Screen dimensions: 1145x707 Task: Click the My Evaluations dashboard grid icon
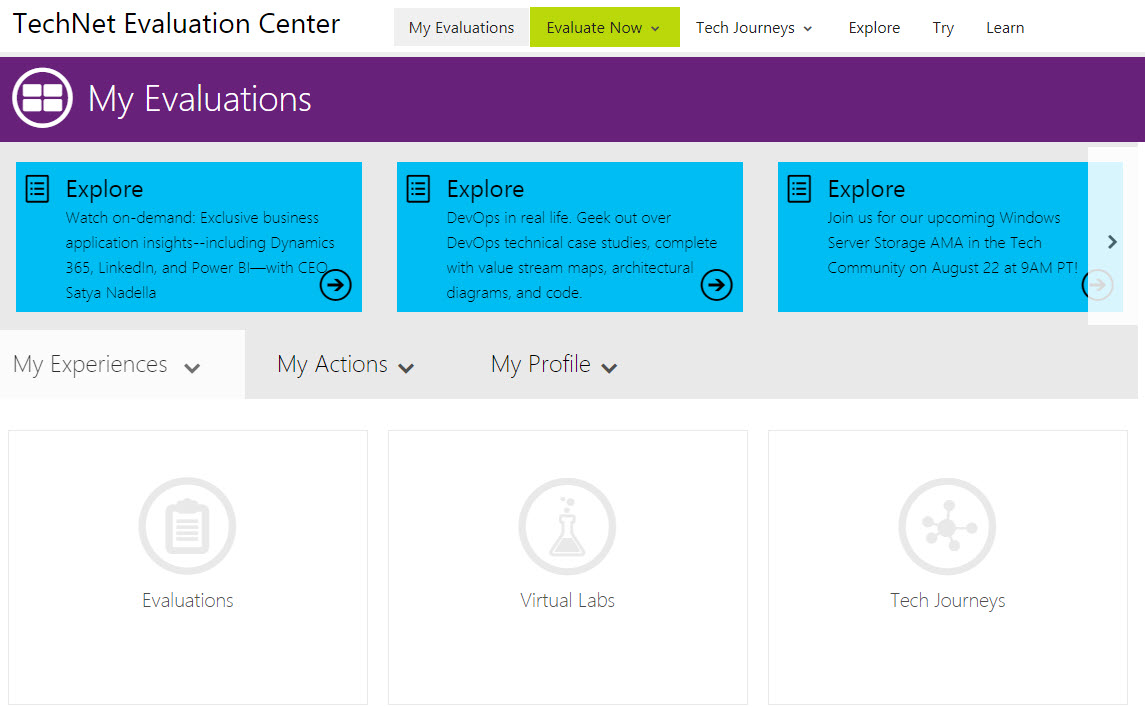click(x=42, y=98)
